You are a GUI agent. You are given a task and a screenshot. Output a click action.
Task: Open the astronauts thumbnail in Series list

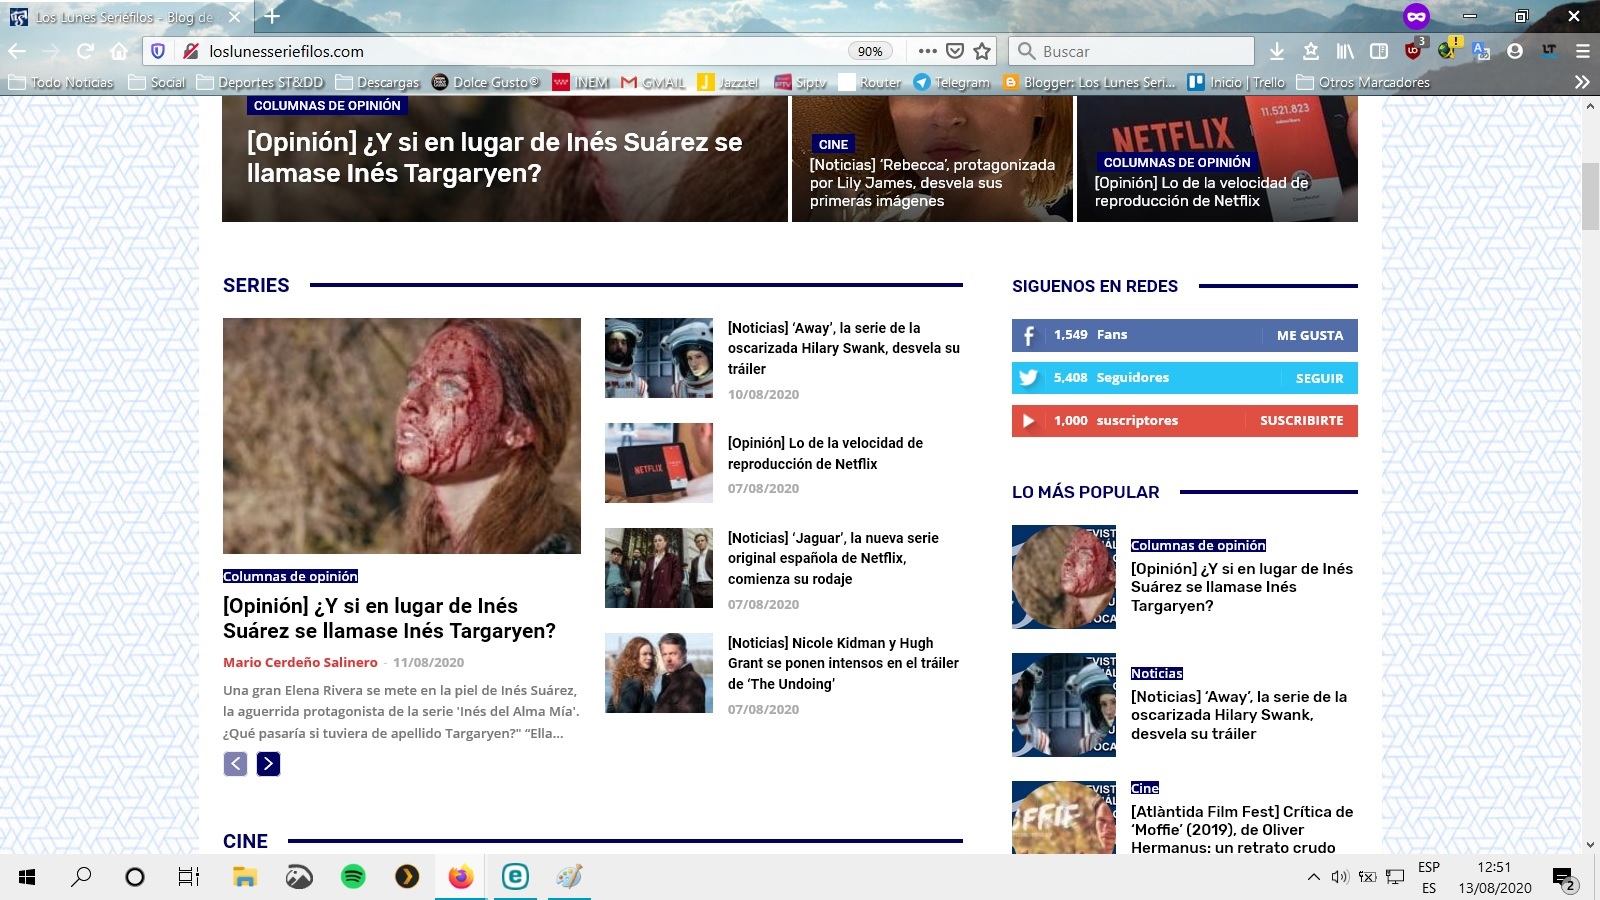click(x=659, y=358)
